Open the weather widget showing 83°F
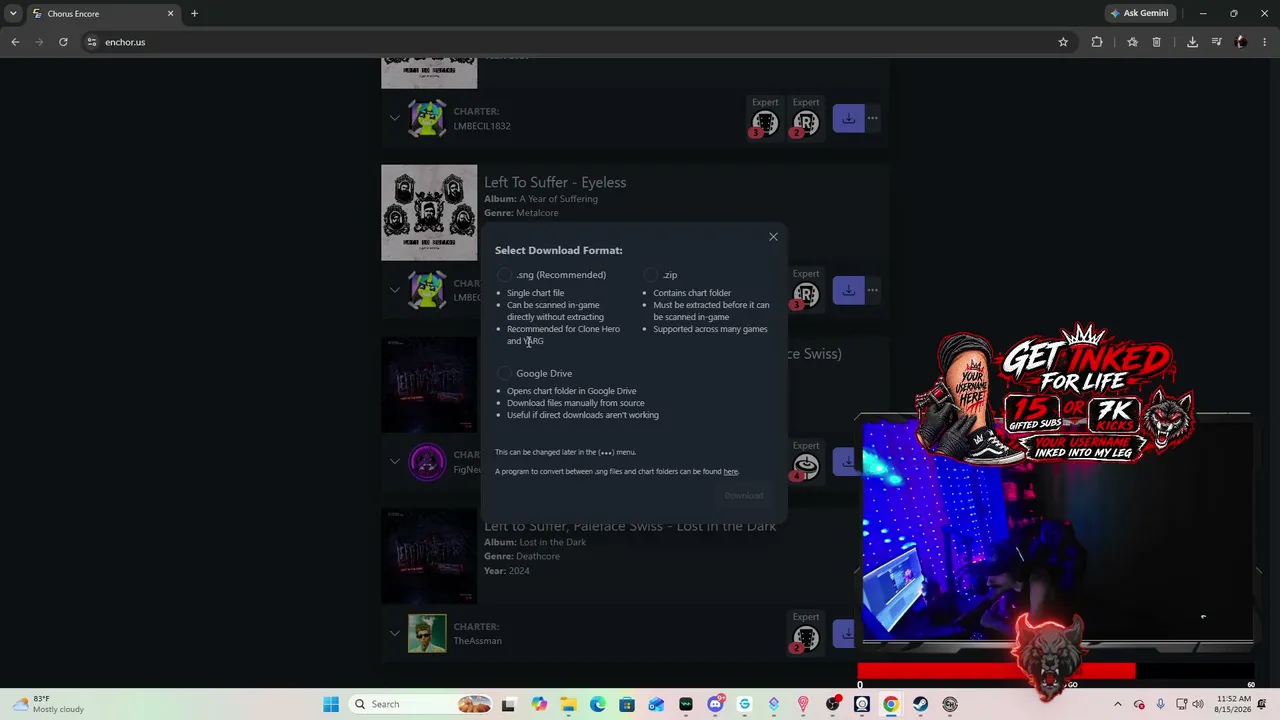The width and height of the screenshot is (1280, 720). click(x=48, y=704)
